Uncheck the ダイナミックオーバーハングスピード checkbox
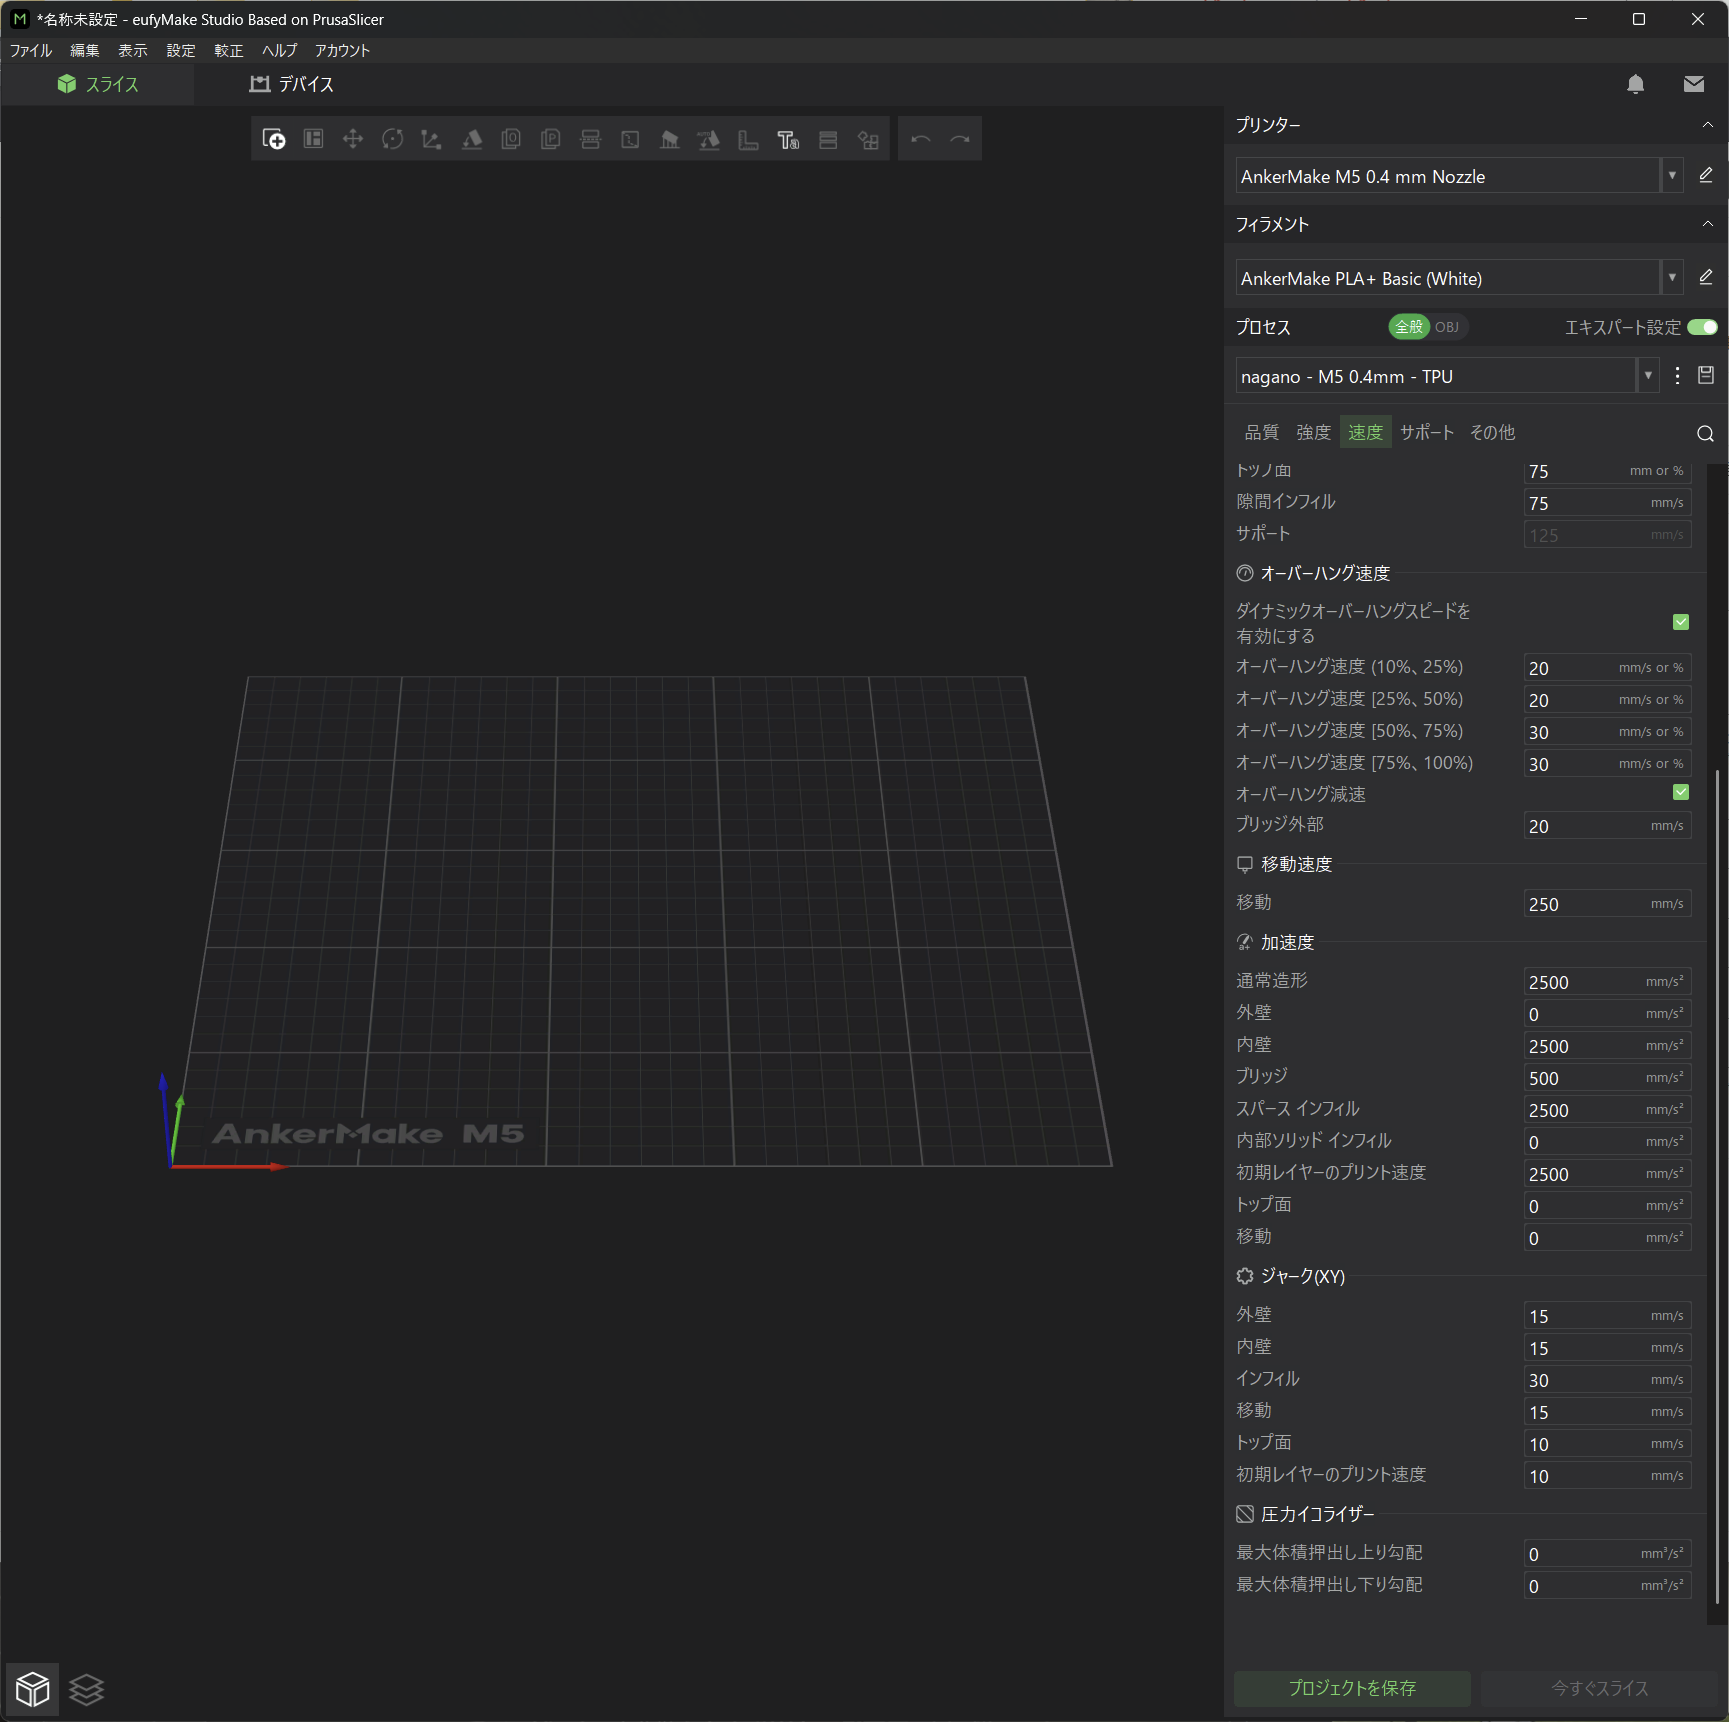This screenshot has height=1722, width=1729. [1681, 622]
